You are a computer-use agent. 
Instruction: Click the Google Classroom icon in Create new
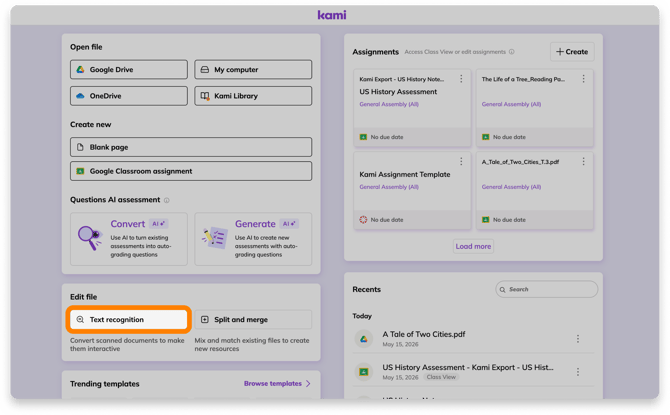(x=80, y=171)
